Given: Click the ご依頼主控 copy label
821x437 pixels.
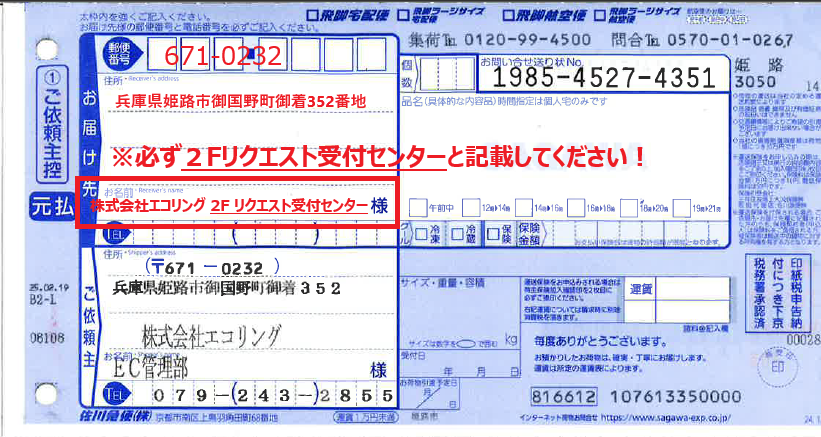Looking at the screenshot, I should [52, 124].
